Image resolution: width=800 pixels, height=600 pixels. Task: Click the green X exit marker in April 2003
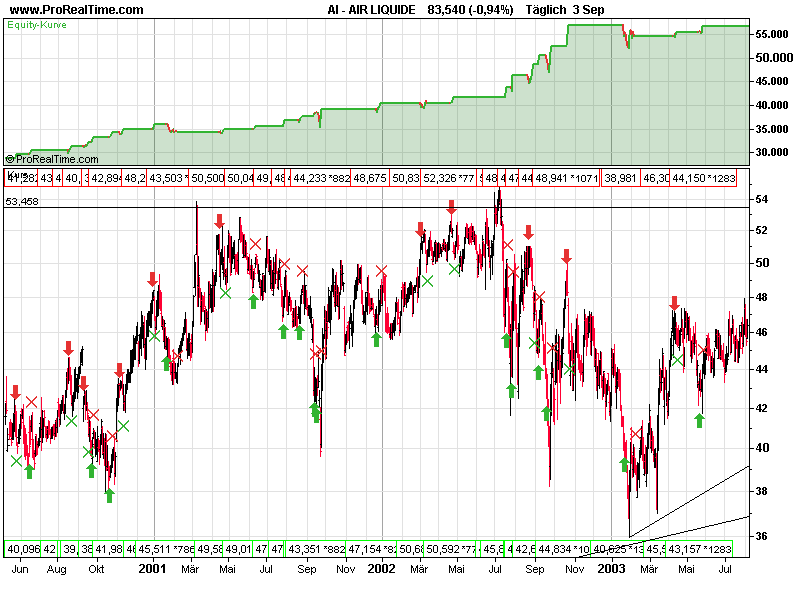pos(678,360)
